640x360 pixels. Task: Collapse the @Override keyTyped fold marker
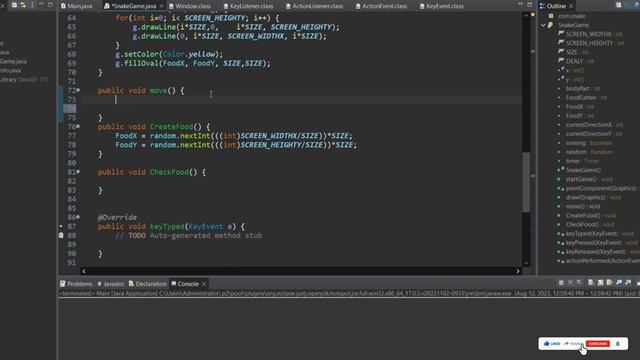[78, 217]
